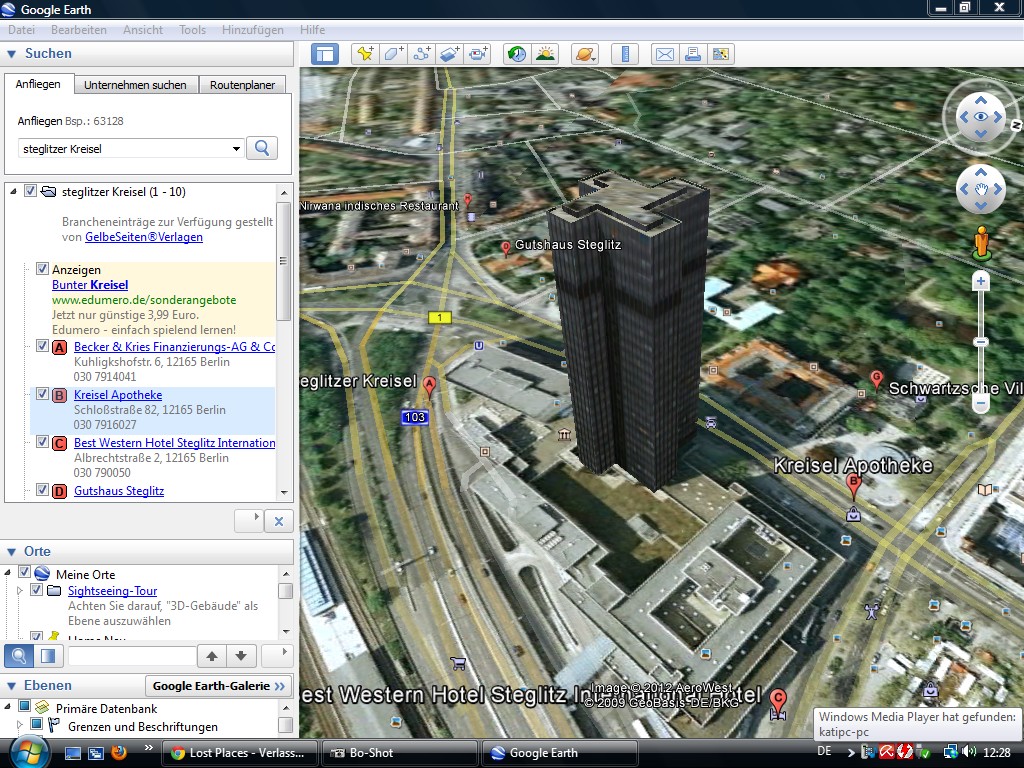Add an image overlay from the toolbar

click(449, 54)
